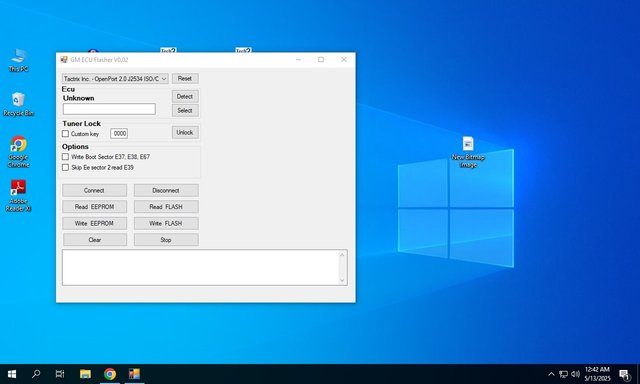Enable the Custom key checkbox

(65, 133)
